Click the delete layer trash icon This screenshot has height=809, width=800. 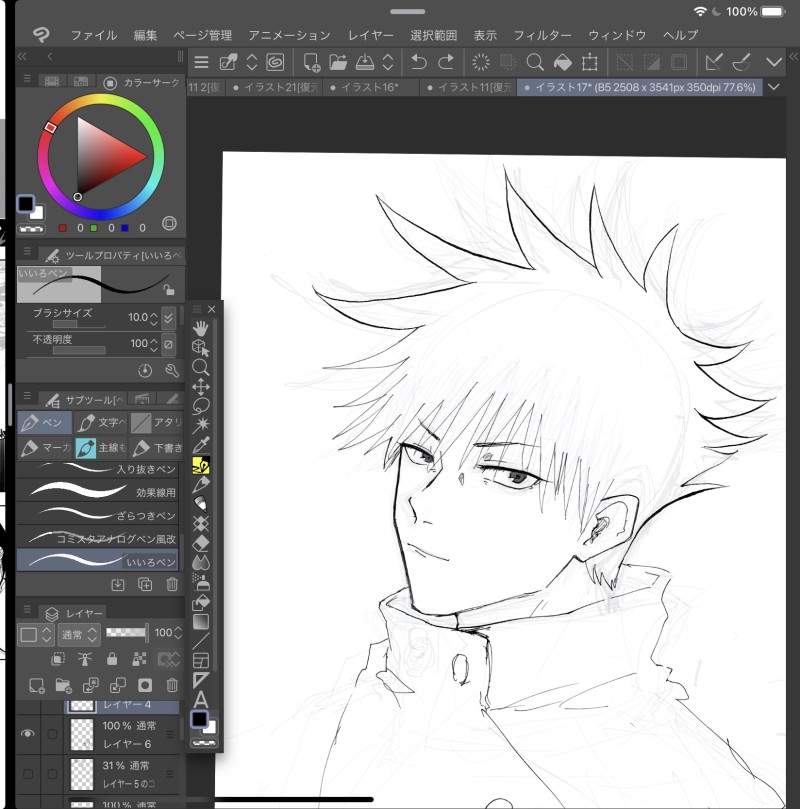(x=172, y=685)
